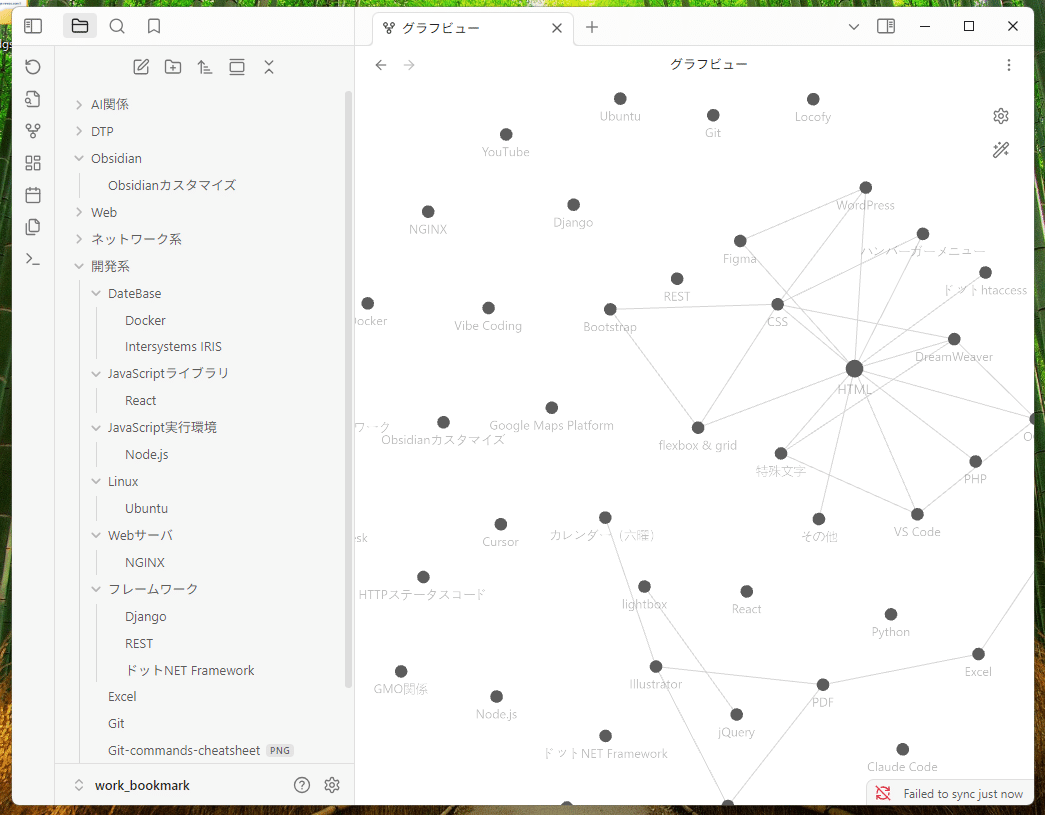The image size is (1045, 815).
Task: Navigate back with the left arrow
Action: click(381, 65)
